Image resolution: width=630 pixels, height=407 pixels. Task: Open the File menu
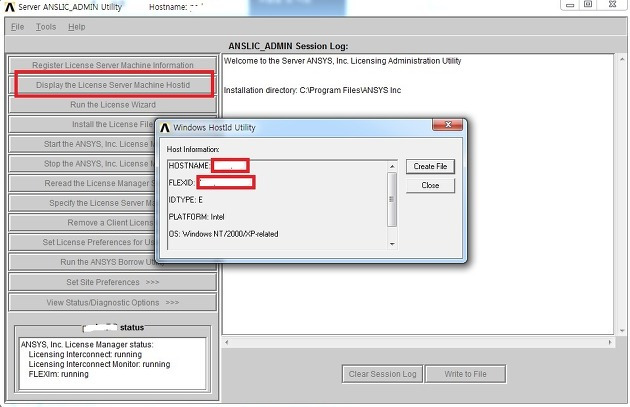pos(17,27)
